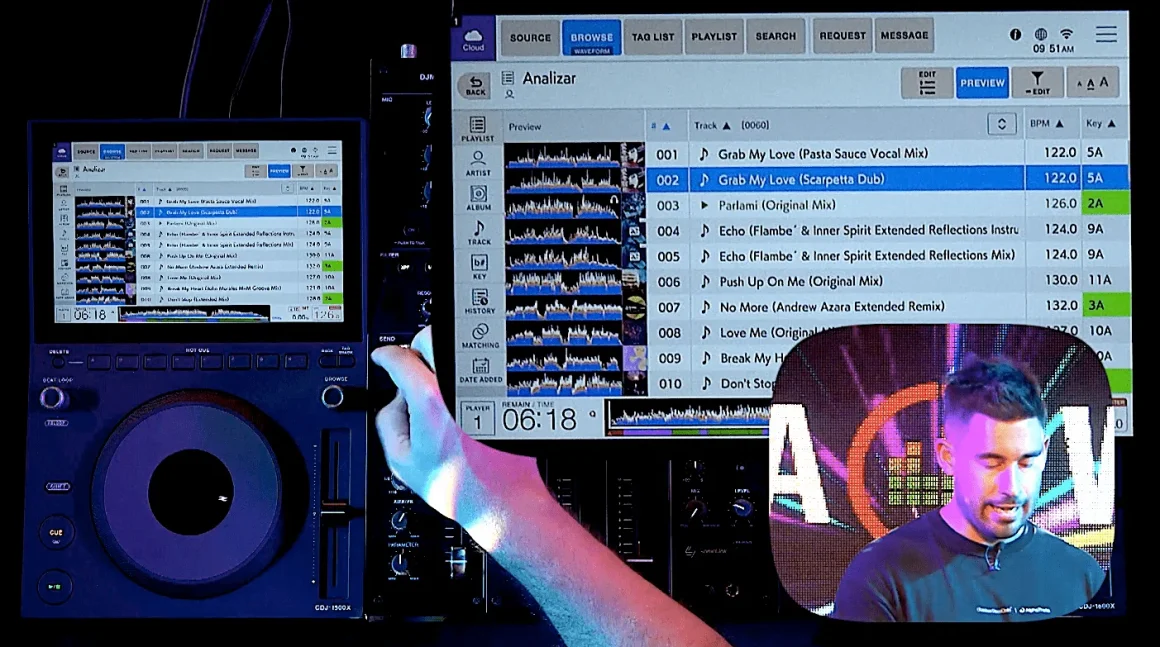Seek in the overview waveform beside 06:18
Viewport: 1160px width, 647px height.
coord(688,418)
